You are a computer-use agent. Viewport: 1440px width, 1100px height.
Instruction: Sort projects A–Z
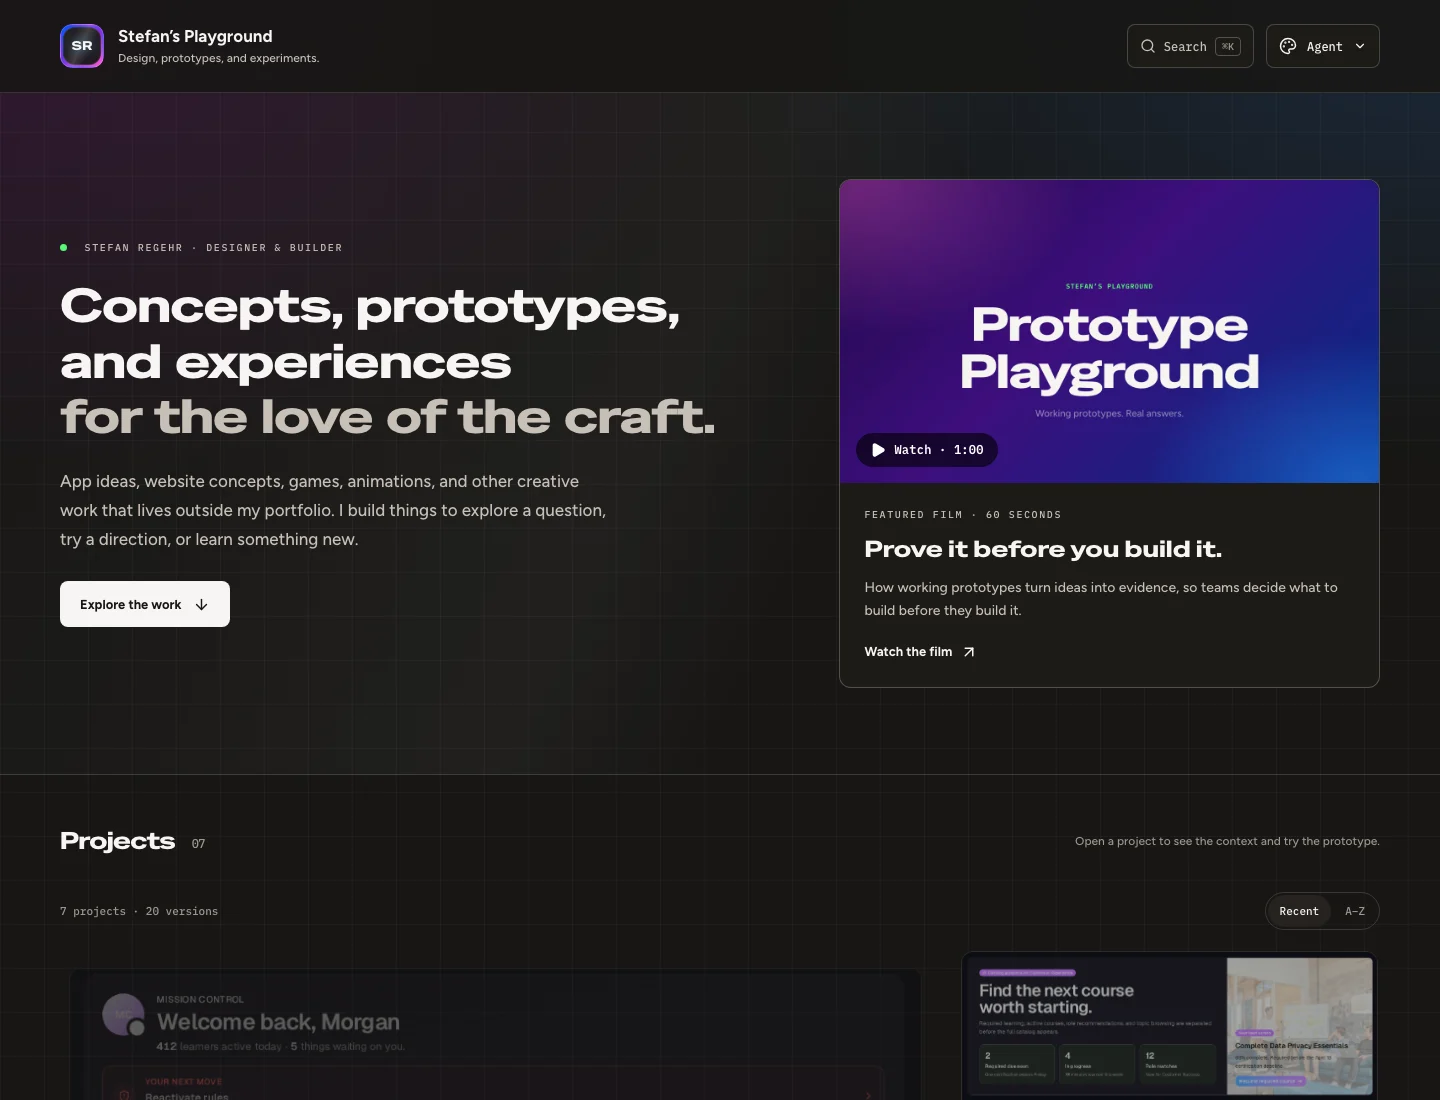[x=1354, y=911]
